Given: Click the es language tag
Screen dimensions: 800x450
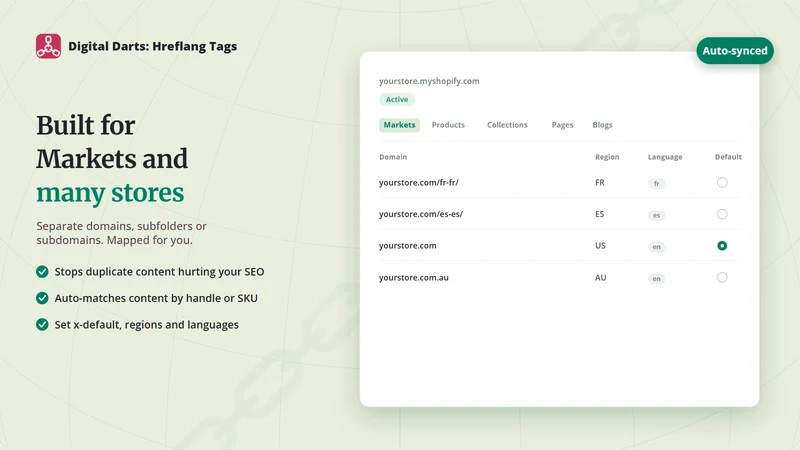Looking at the screenshot, I should tap(657, 215).
